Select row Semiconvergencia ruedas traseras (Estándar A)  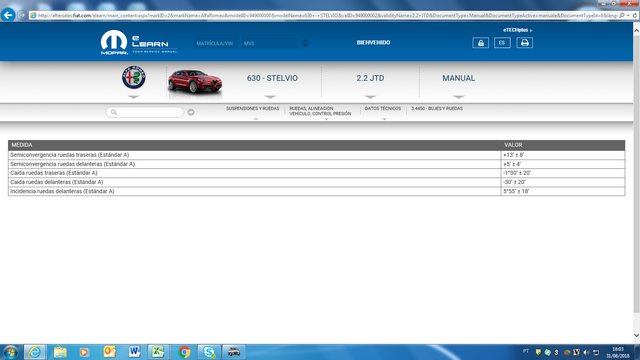(x=316, y=155)
